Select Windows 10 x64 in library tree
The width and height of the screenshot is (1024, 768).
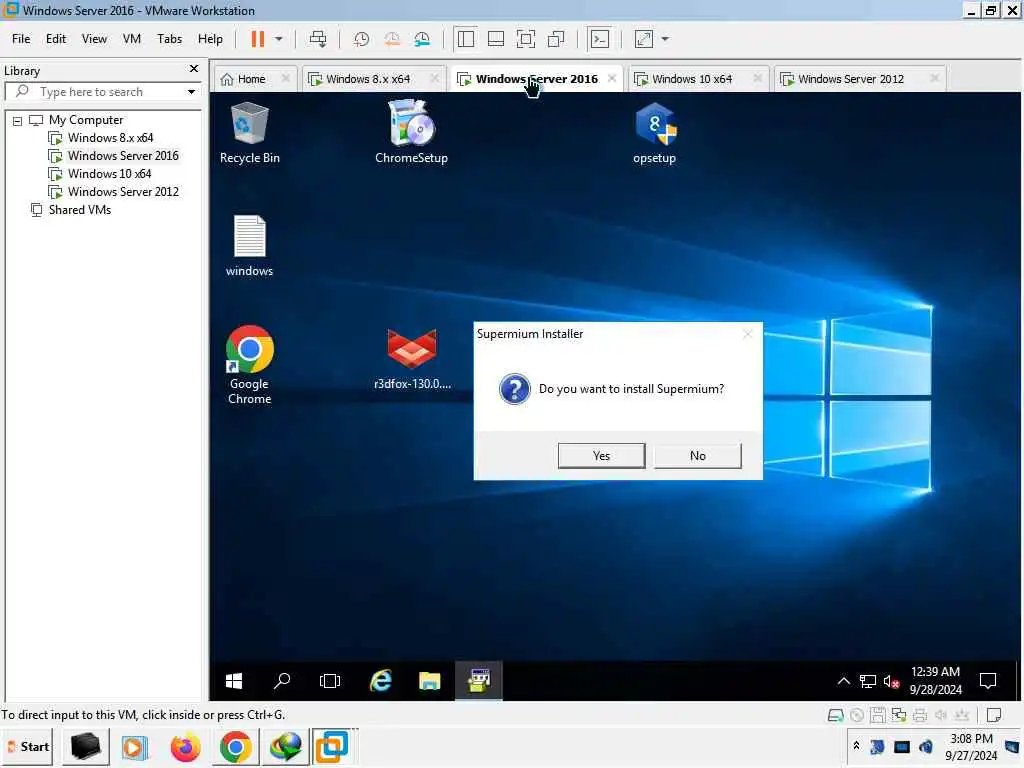click(109, 174)
